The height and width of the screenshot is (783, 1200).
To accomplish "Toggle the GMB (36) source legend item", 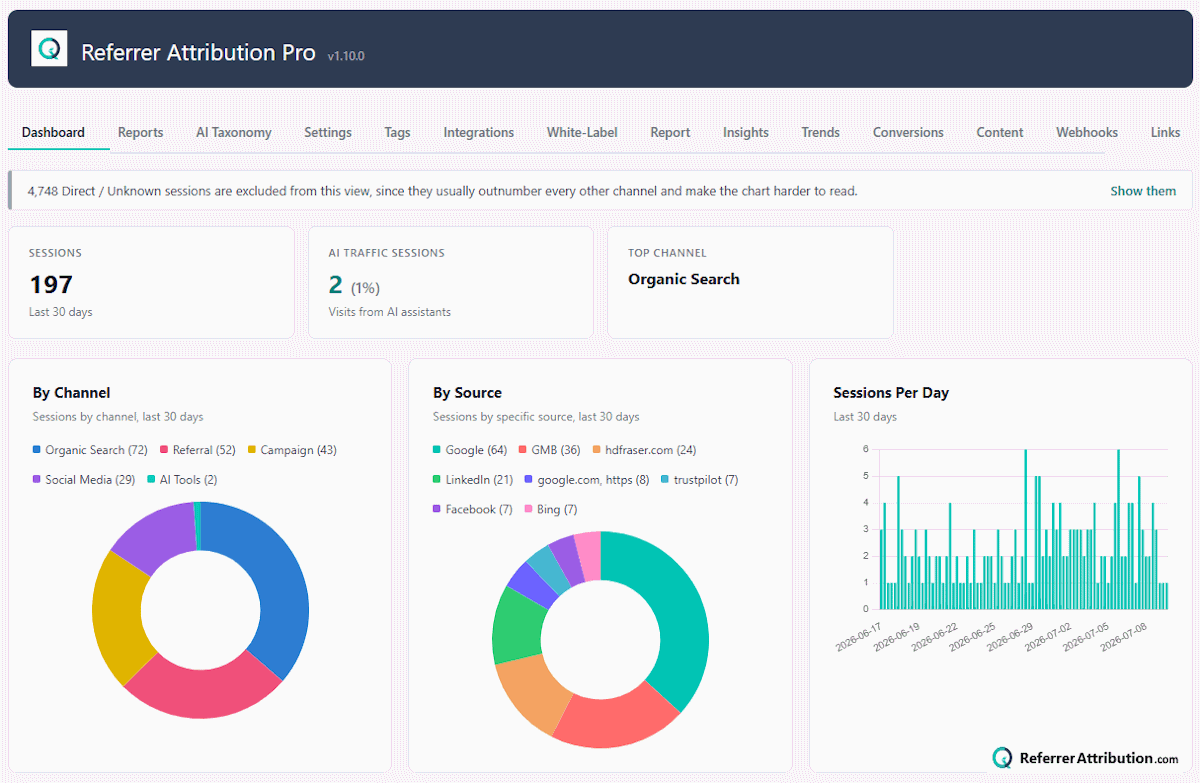I will (x=550, y=450).
